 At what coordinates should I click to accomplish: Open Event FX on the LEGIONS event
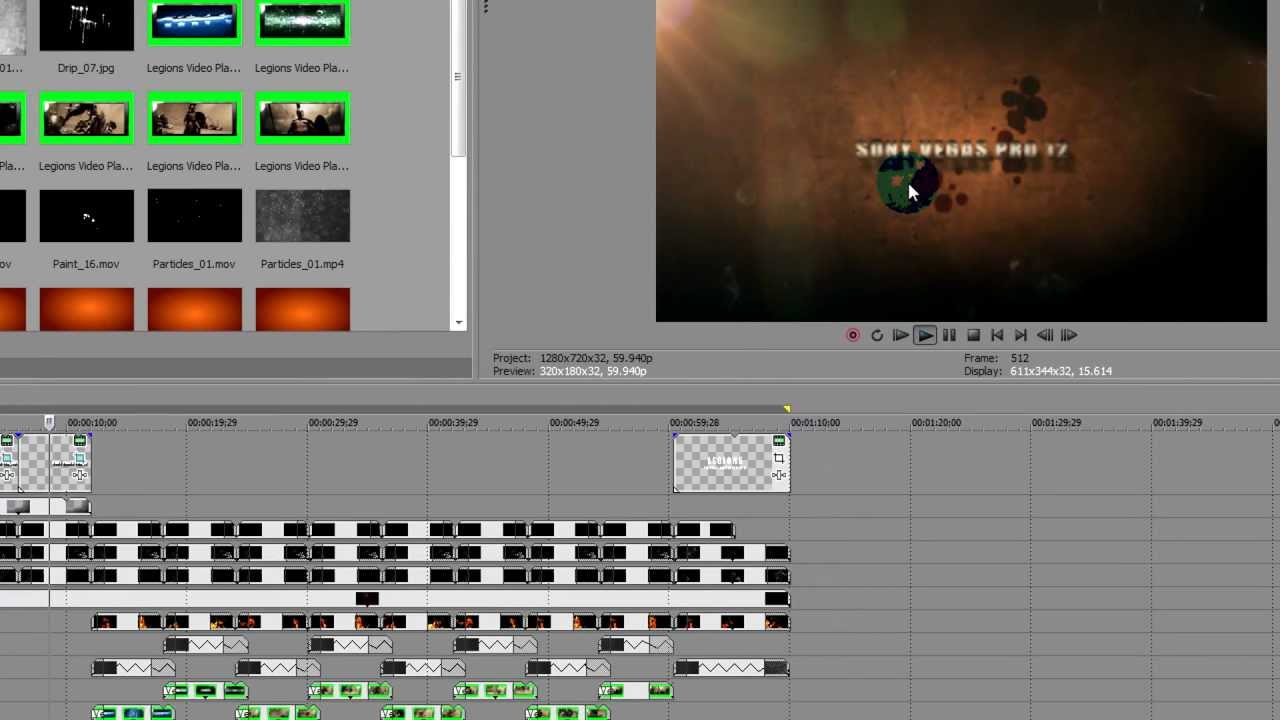pos(779,475)
